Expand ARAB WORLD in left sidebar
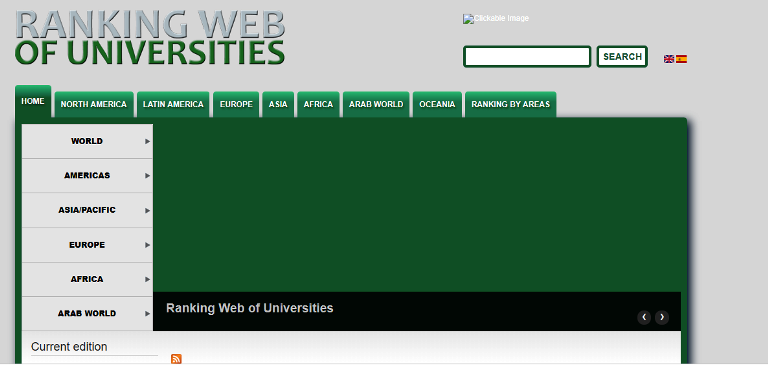This screenshot has height=366, width=768. point(87,314)
